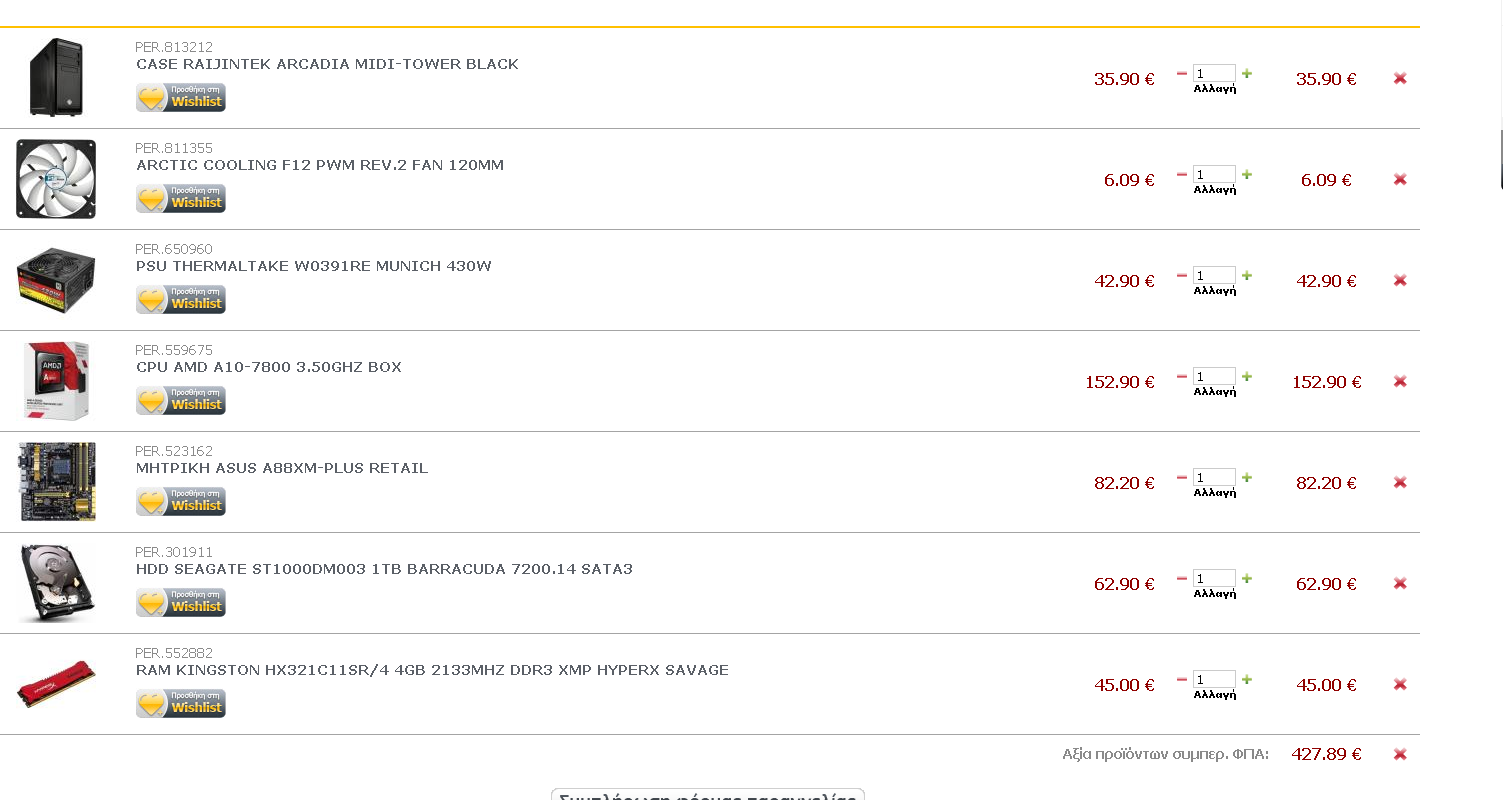
Task: Clear cart using the total row X icon
Action: pos(1400,754)
